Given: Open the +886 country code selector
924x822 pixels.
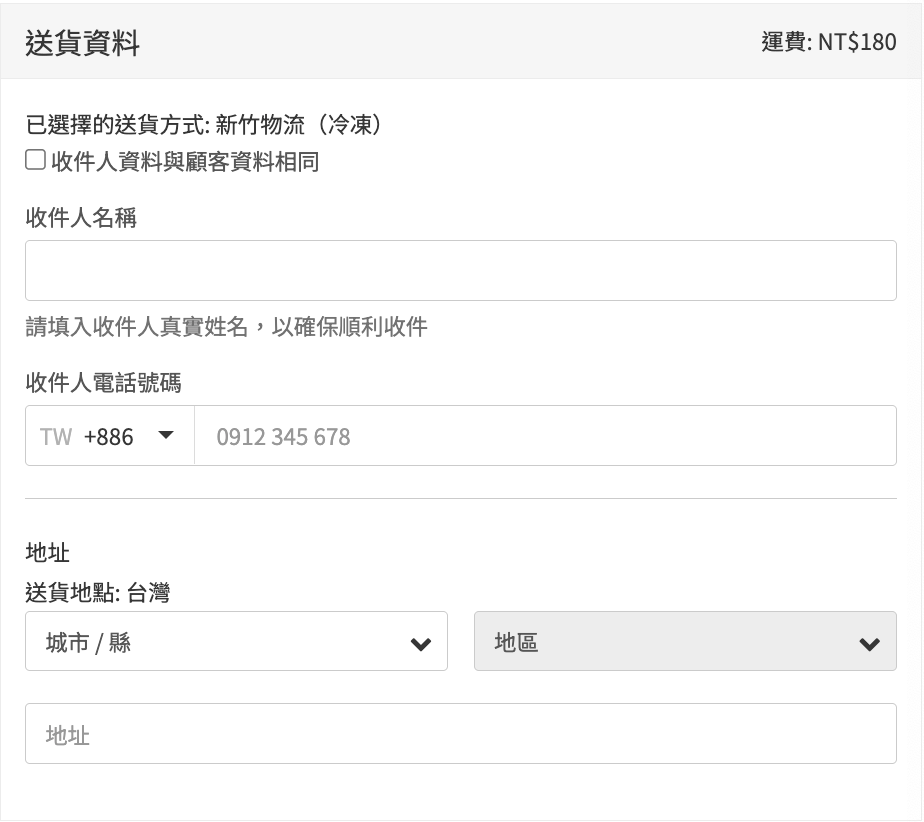Looking at the screenshot, I should tap(109, 436).
